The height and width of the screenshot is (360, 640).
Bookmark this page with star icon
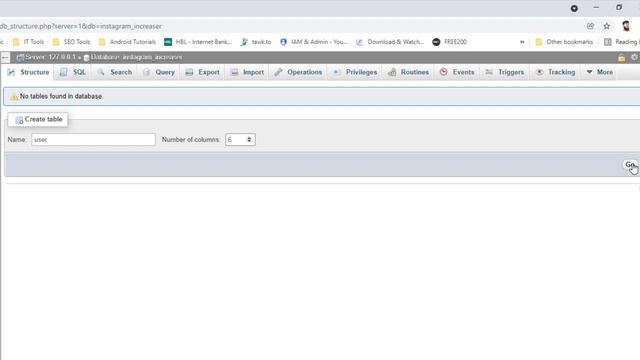click(607, 26)
